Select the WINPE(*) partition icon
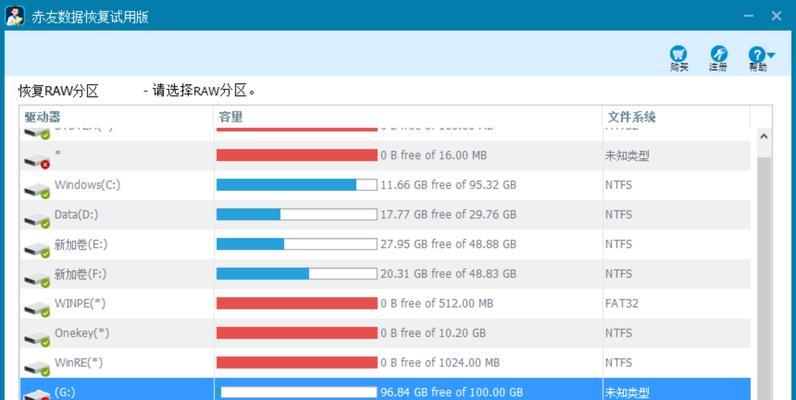The height and width of the screenshot is (400, 796). coord(37,309)
